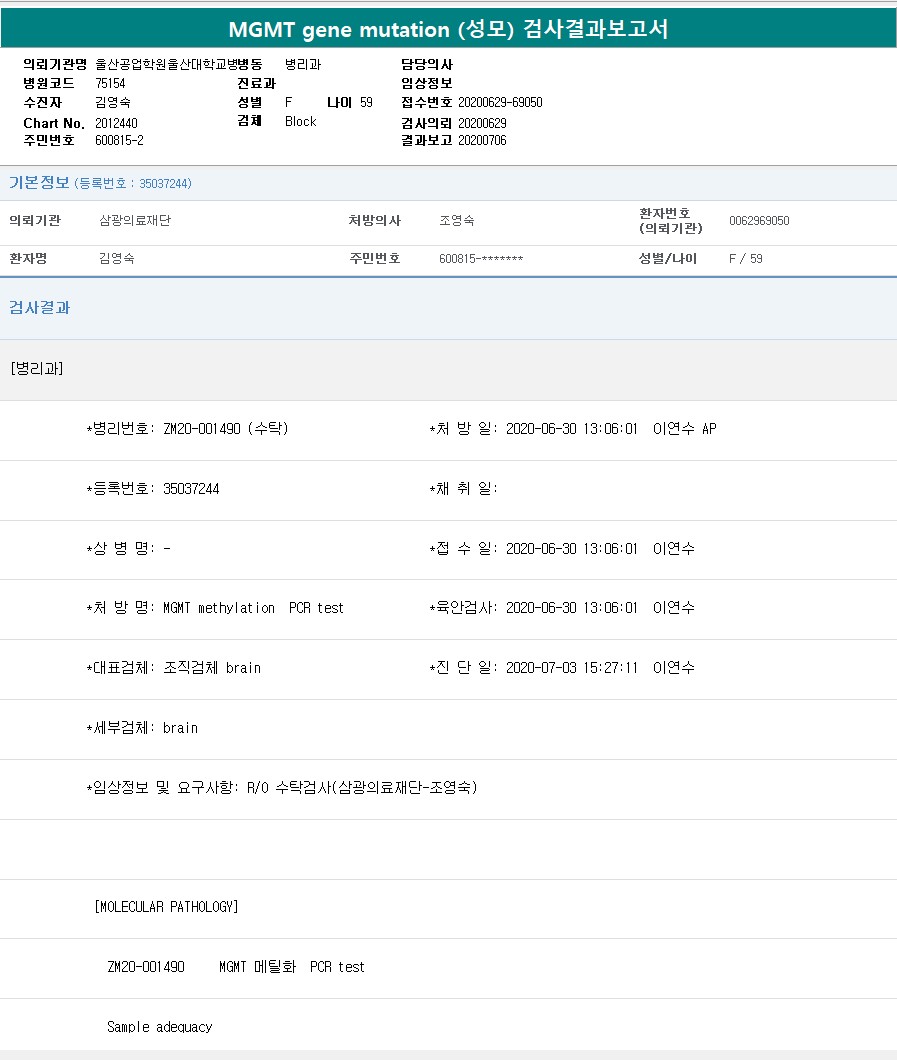Viewport: 897px width, 1060px height.
Task: Select the 기본정보 section header
Action: (x=39, y=183)
